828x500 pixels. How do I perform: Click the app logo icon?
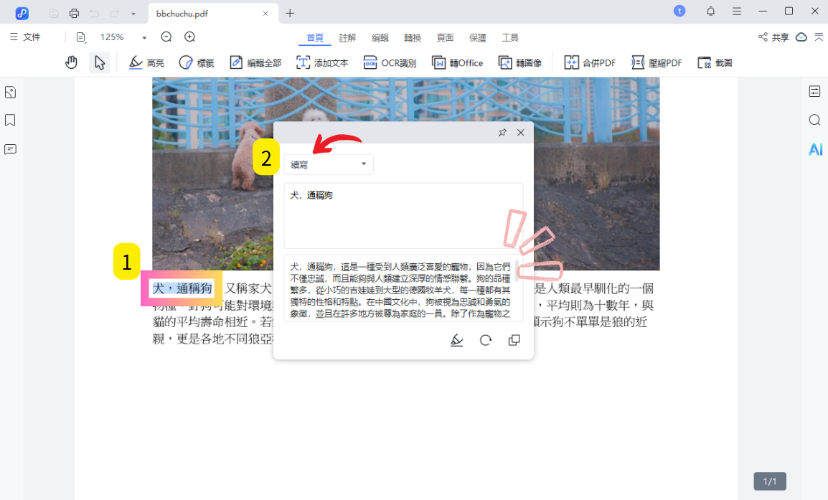(x=22, y=13)
